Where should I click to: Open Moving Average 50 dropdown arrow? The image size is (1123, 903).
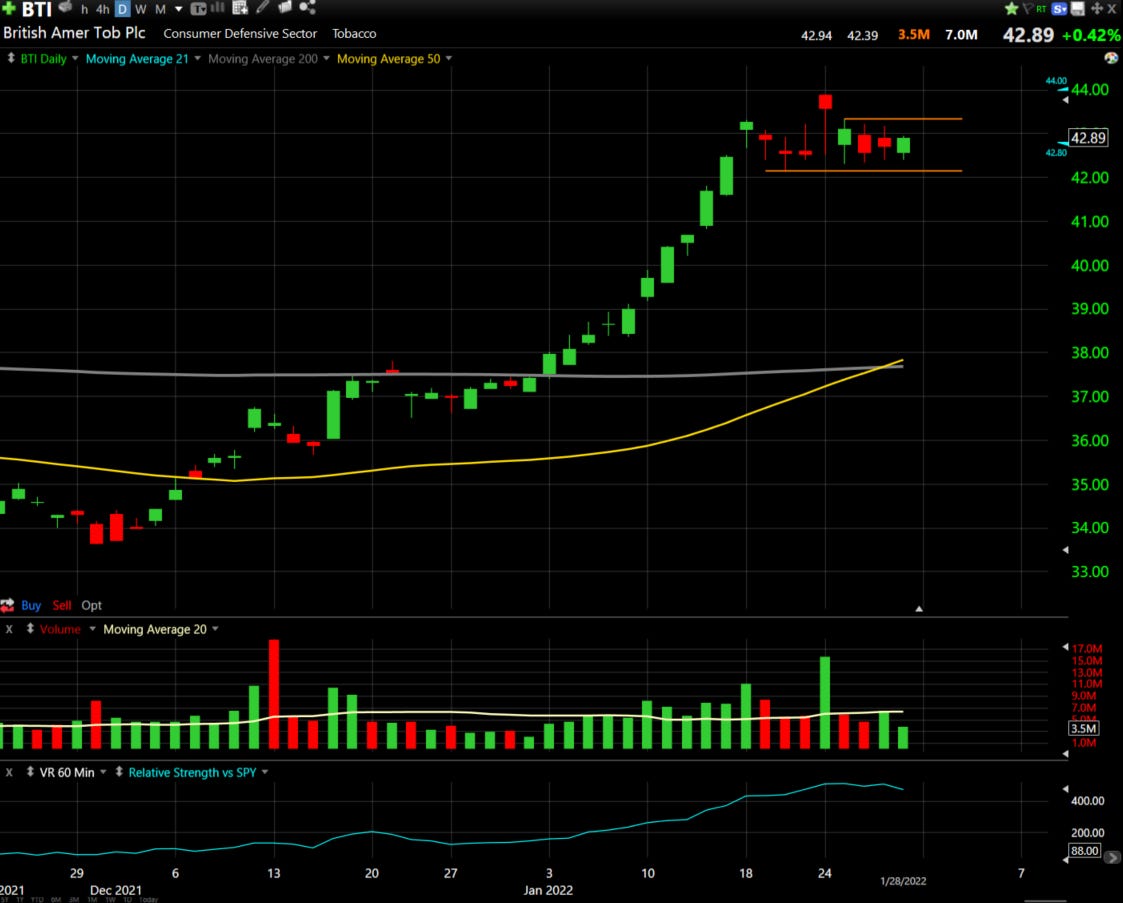pos(449,59)
